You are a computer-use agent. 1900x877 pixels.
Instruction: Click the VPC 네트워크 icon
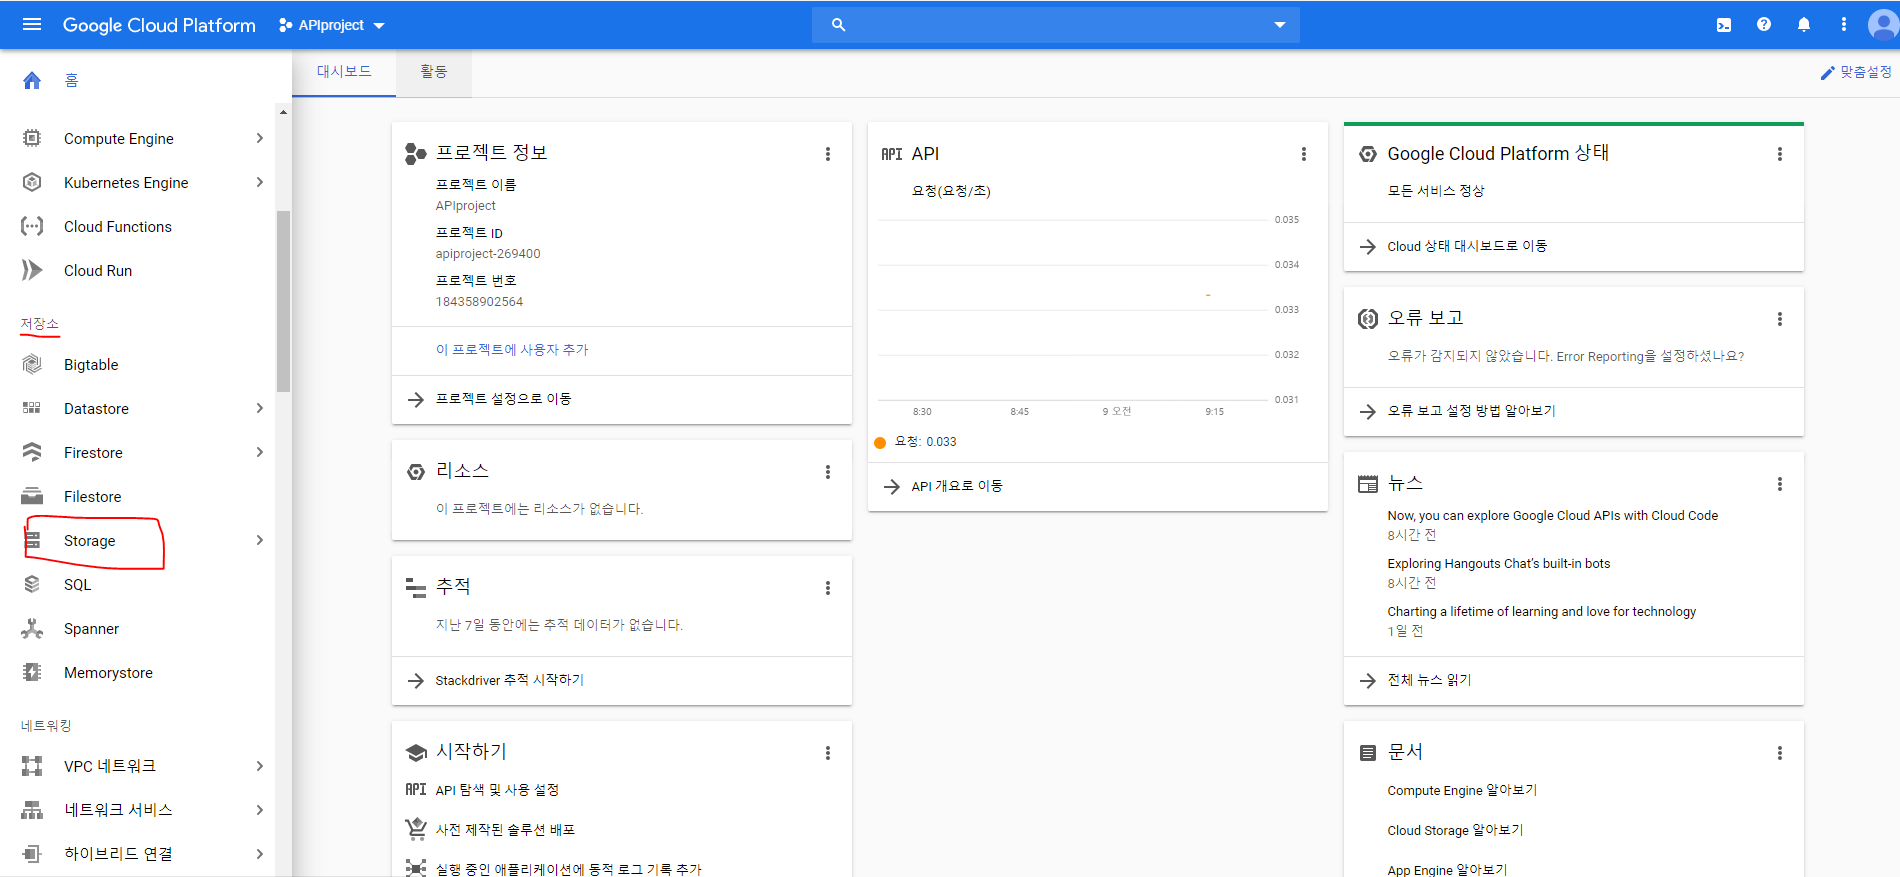(32, 766)
